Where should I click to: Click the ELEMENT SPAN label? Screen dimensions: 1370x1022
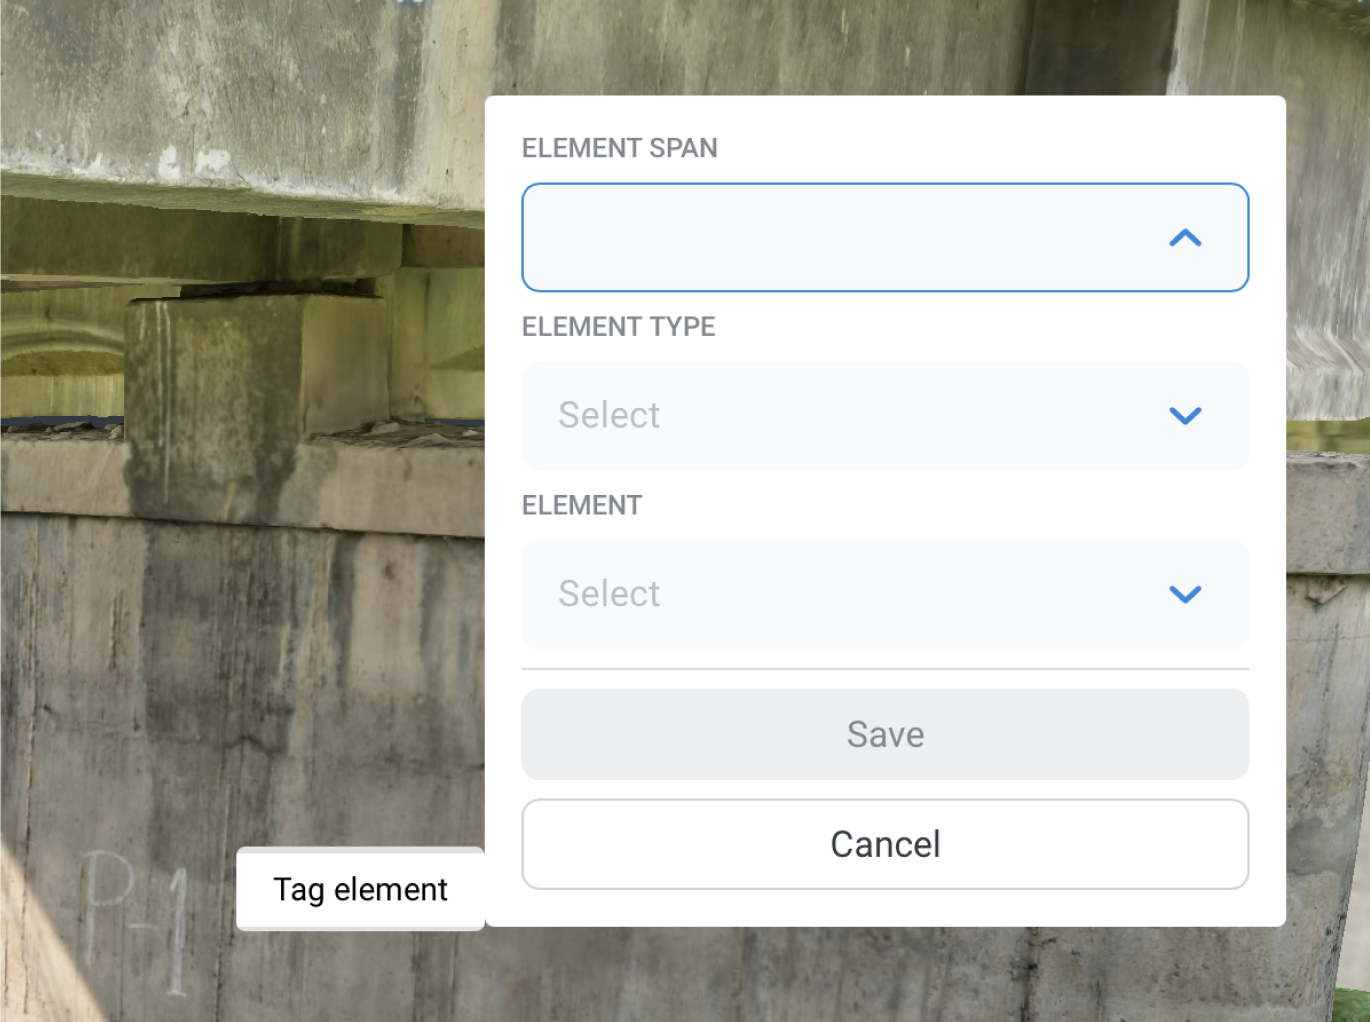click(620, 148)
